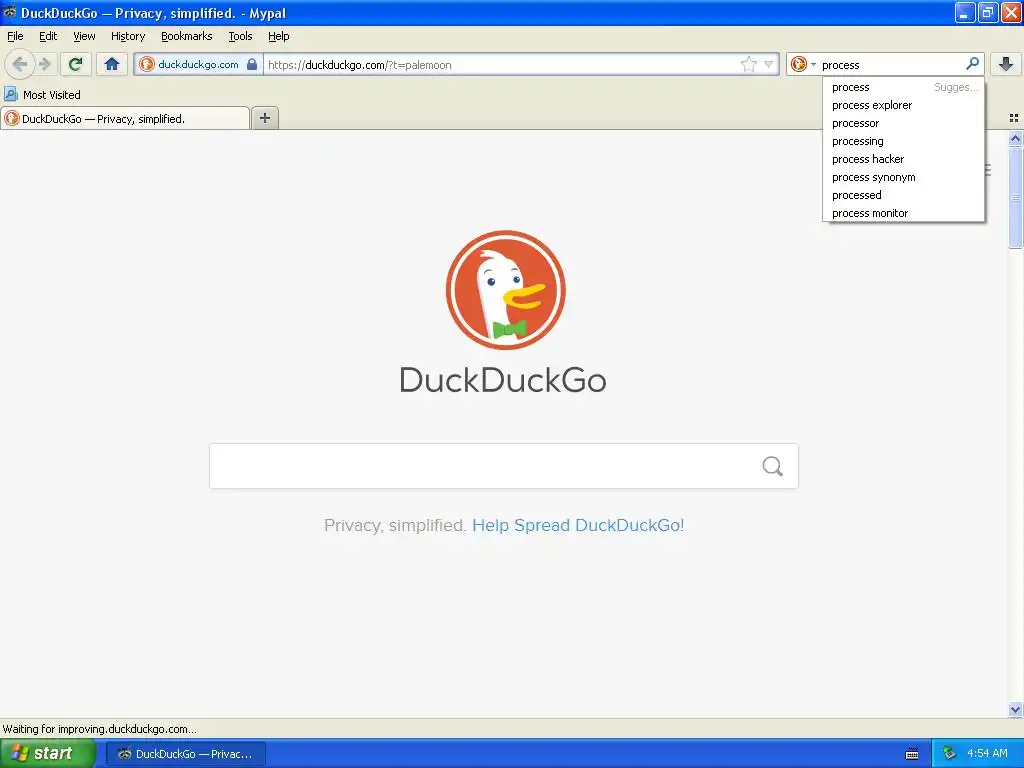
Task: Open the View menu
Action: (84, 36)
